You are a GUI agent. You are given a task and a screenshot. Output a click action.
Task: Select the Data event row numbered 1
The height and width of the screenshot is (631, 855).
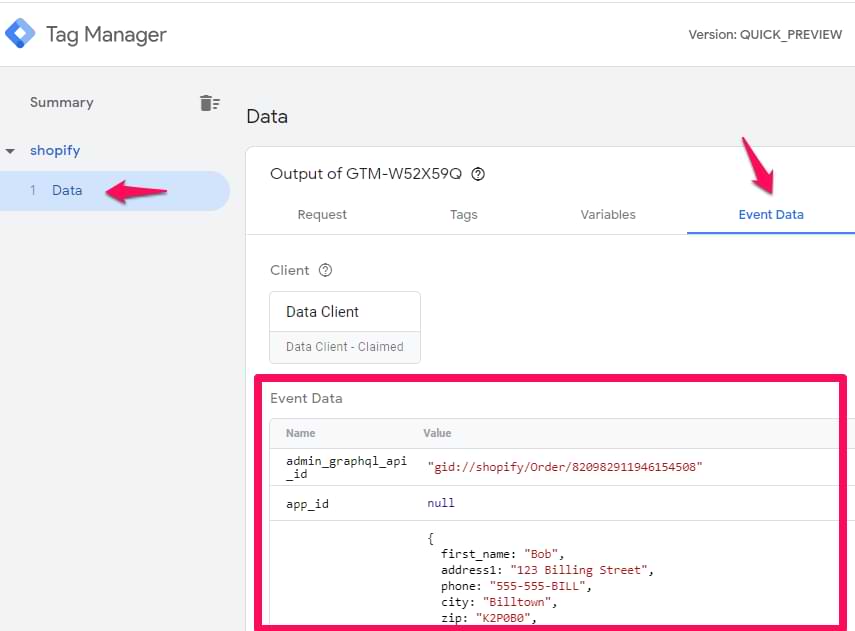pos(115,191)
